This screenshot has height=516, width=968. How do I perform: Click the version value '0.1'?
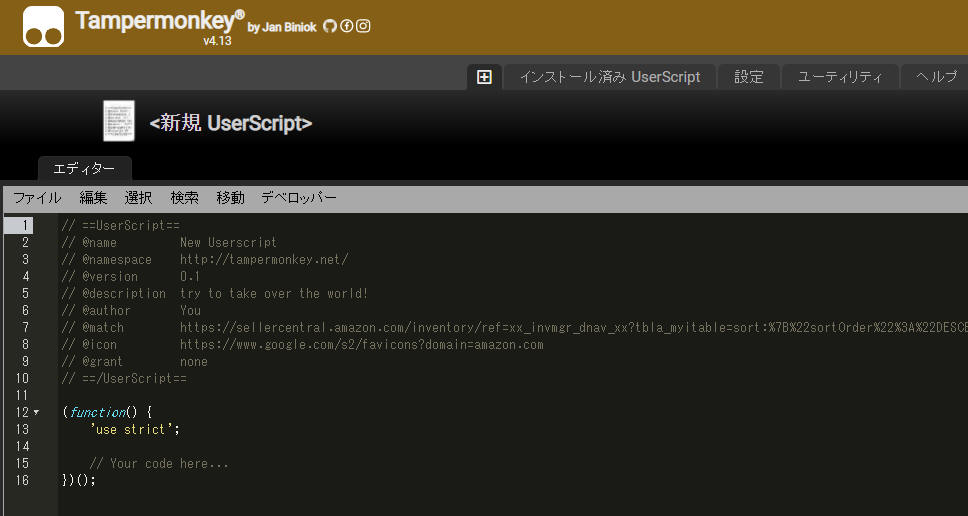point(190,277)
